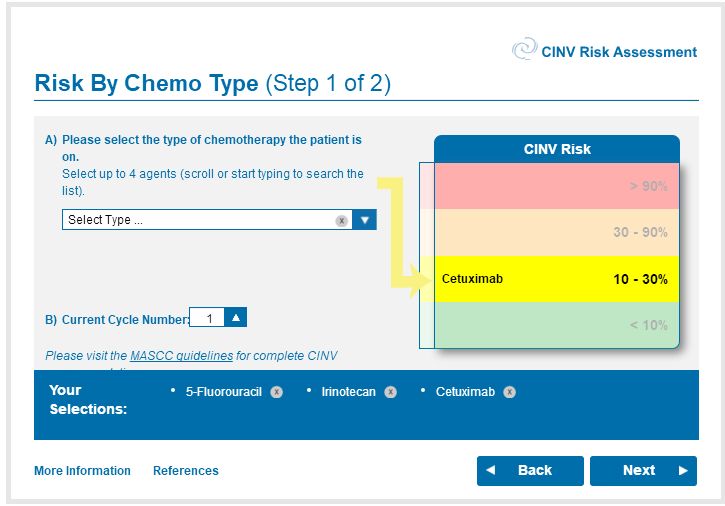The image size is (725, 506).
Task: Click the Current Cycle Number field
Action: point(208,319)
